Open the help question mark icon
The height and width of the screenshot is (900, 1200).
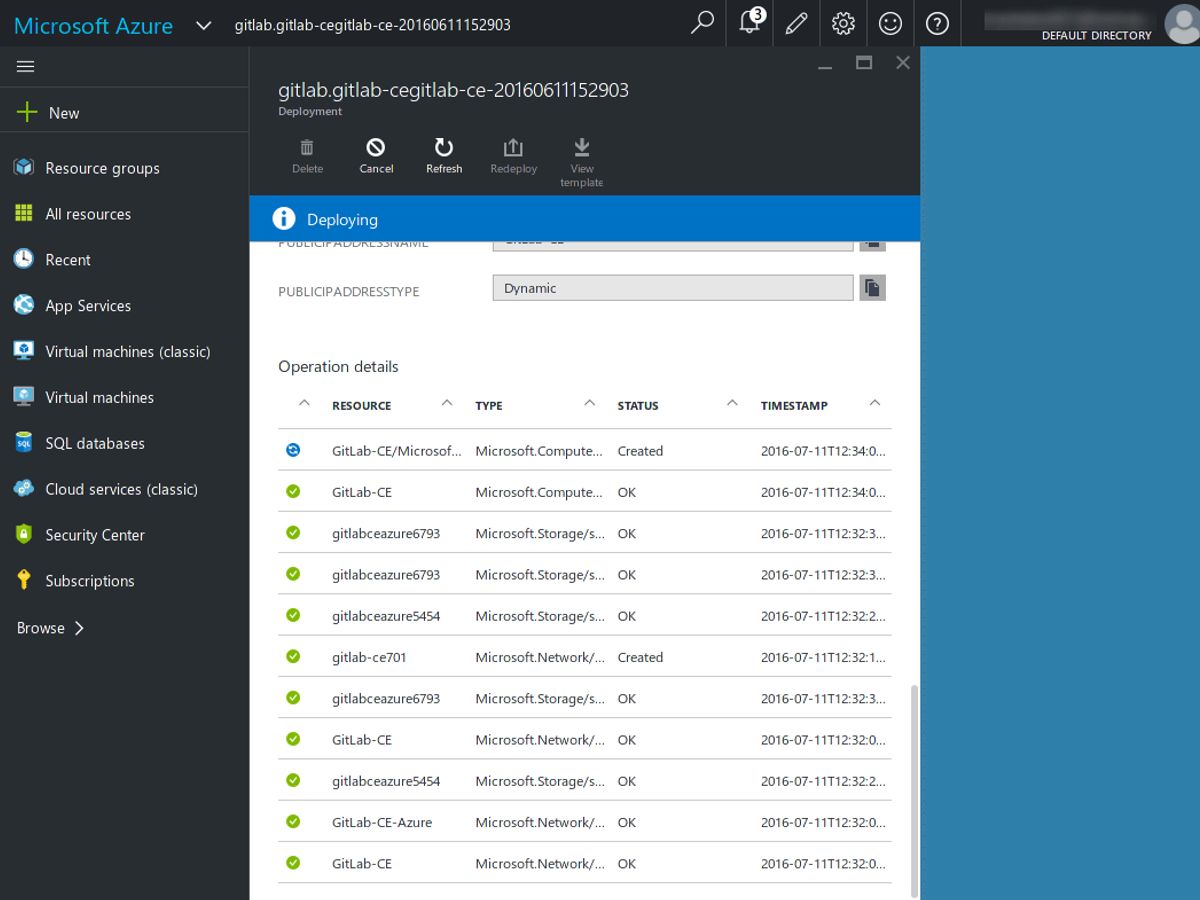coord(937,23)
